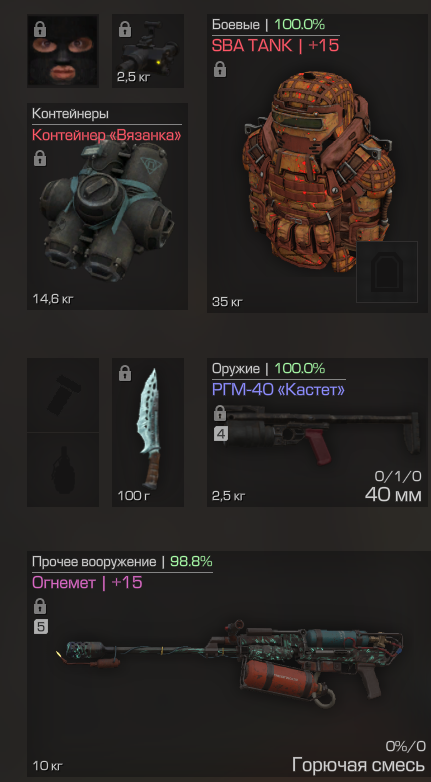Viewport: 431px width, 782px height.
Task: Open the Контейнер «Вязанка» name link
Action: pos(106,135)
